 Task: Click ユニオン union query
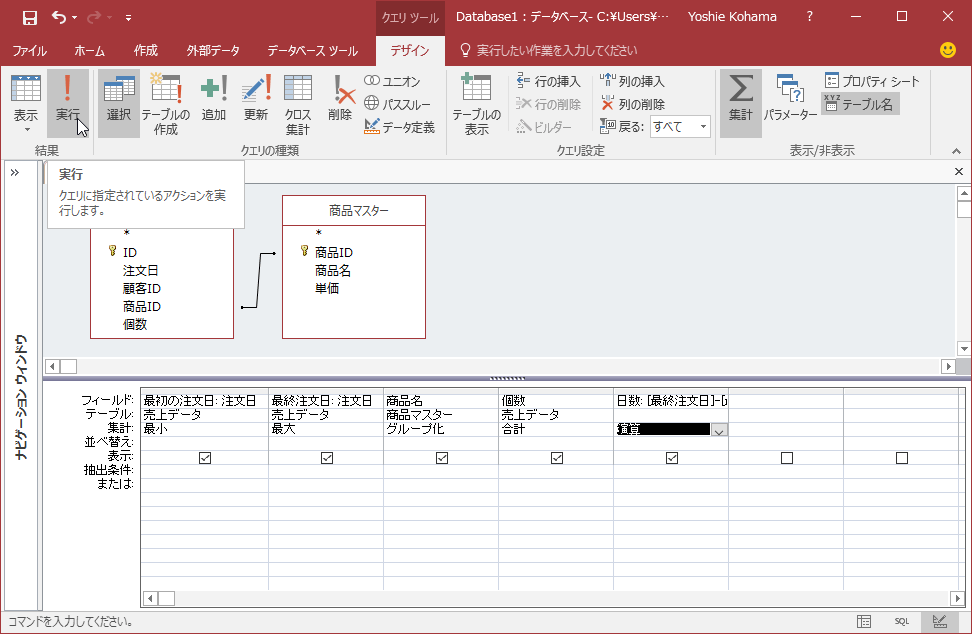[393, 81]
